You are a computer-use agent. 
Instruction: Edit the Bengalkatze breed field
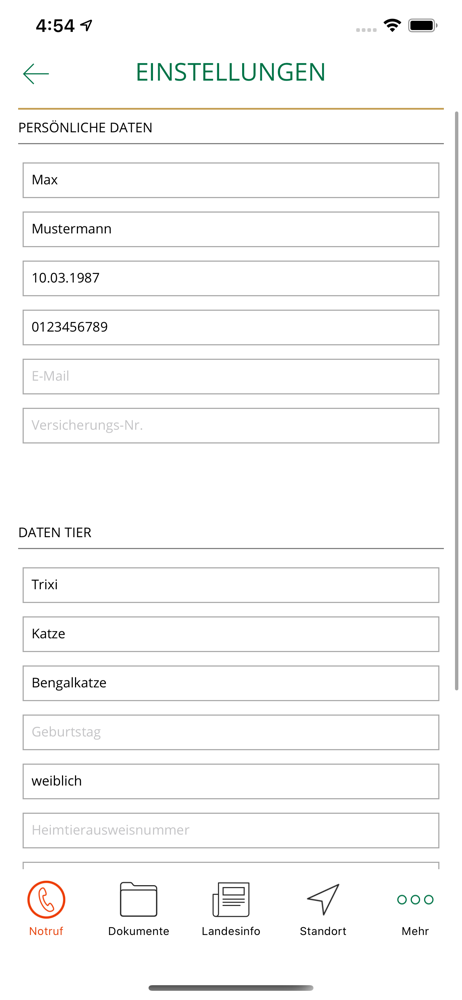point(231,683)
